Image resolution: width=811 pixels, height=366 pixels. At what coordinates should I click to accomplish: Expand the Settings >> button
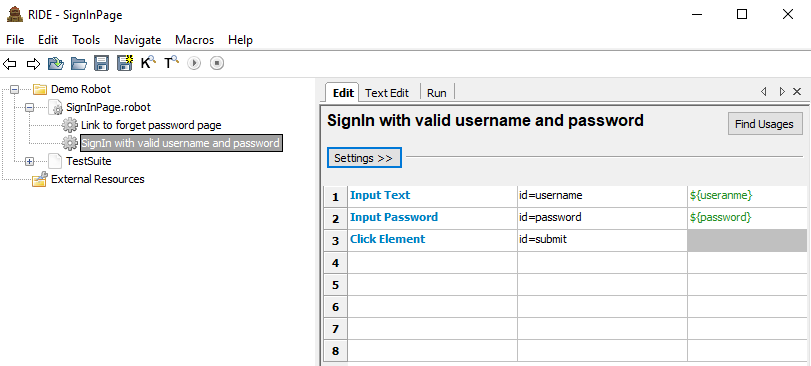click(364, 158)
